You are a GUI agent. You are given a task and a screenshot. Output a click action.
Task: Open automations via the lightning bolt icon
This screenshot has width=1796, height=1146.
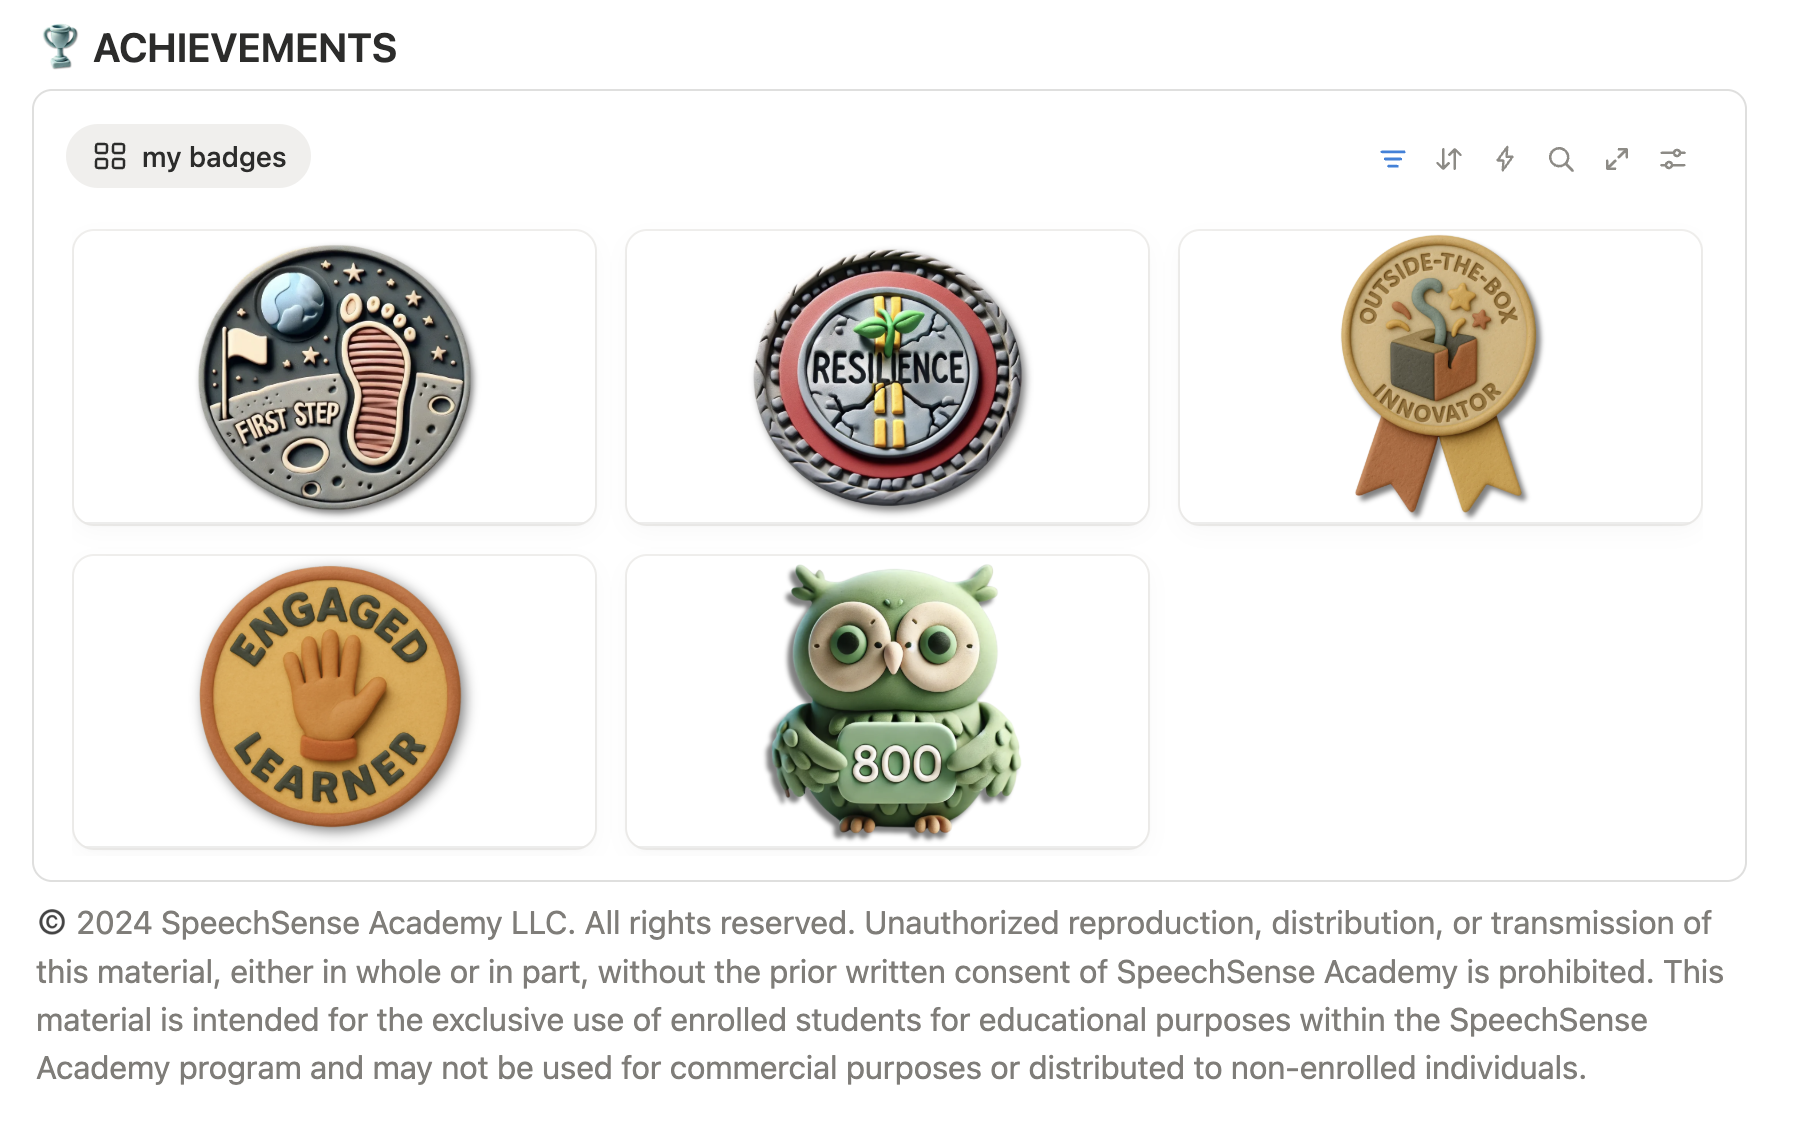(x=1504, y=159)
